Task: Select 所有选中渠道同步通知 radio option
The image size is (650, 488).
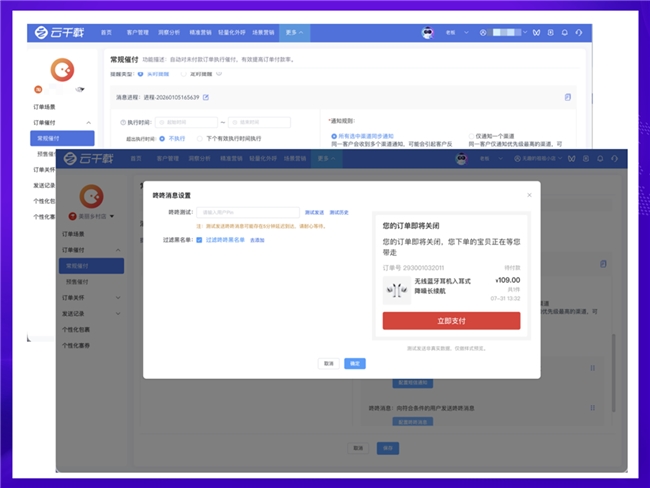Action: pos(333,135)
